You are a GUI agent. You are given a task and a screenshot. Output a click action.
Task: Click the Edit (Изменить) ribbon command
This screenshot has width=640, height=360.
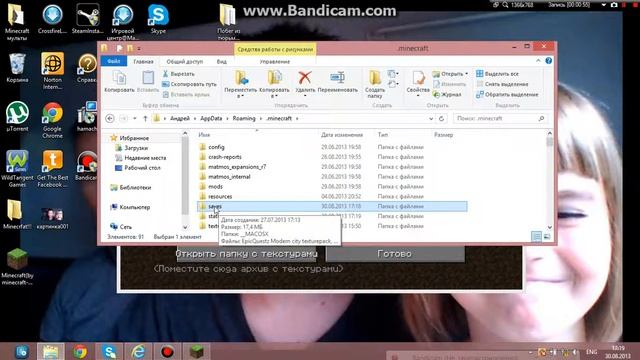(x=449, y=84)
